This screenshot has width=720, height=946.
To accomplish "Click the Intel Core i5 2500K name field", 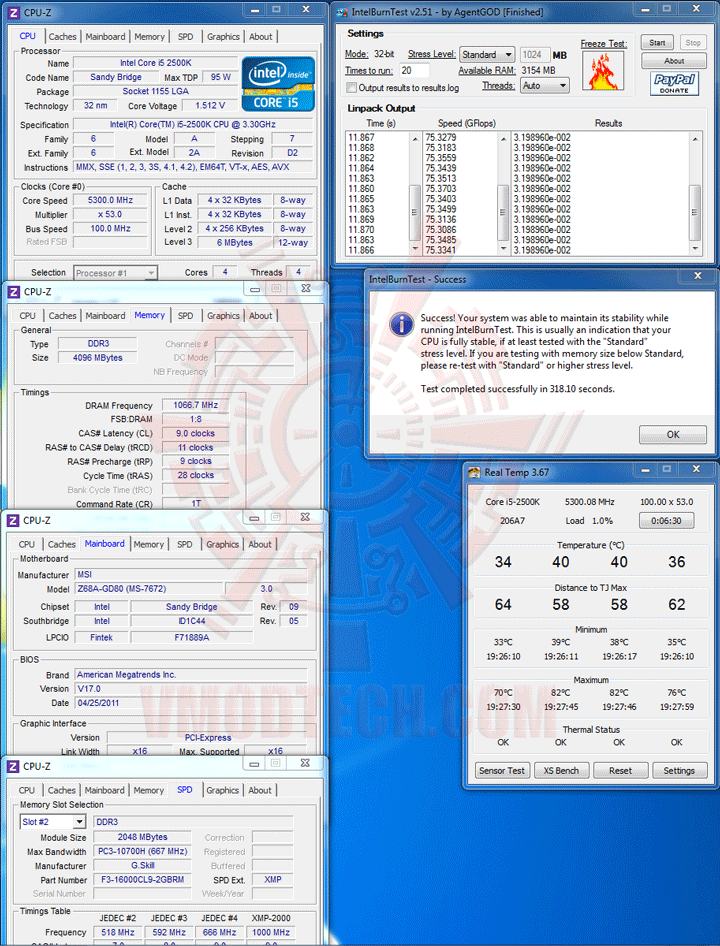I will click(x=156, y=63).
